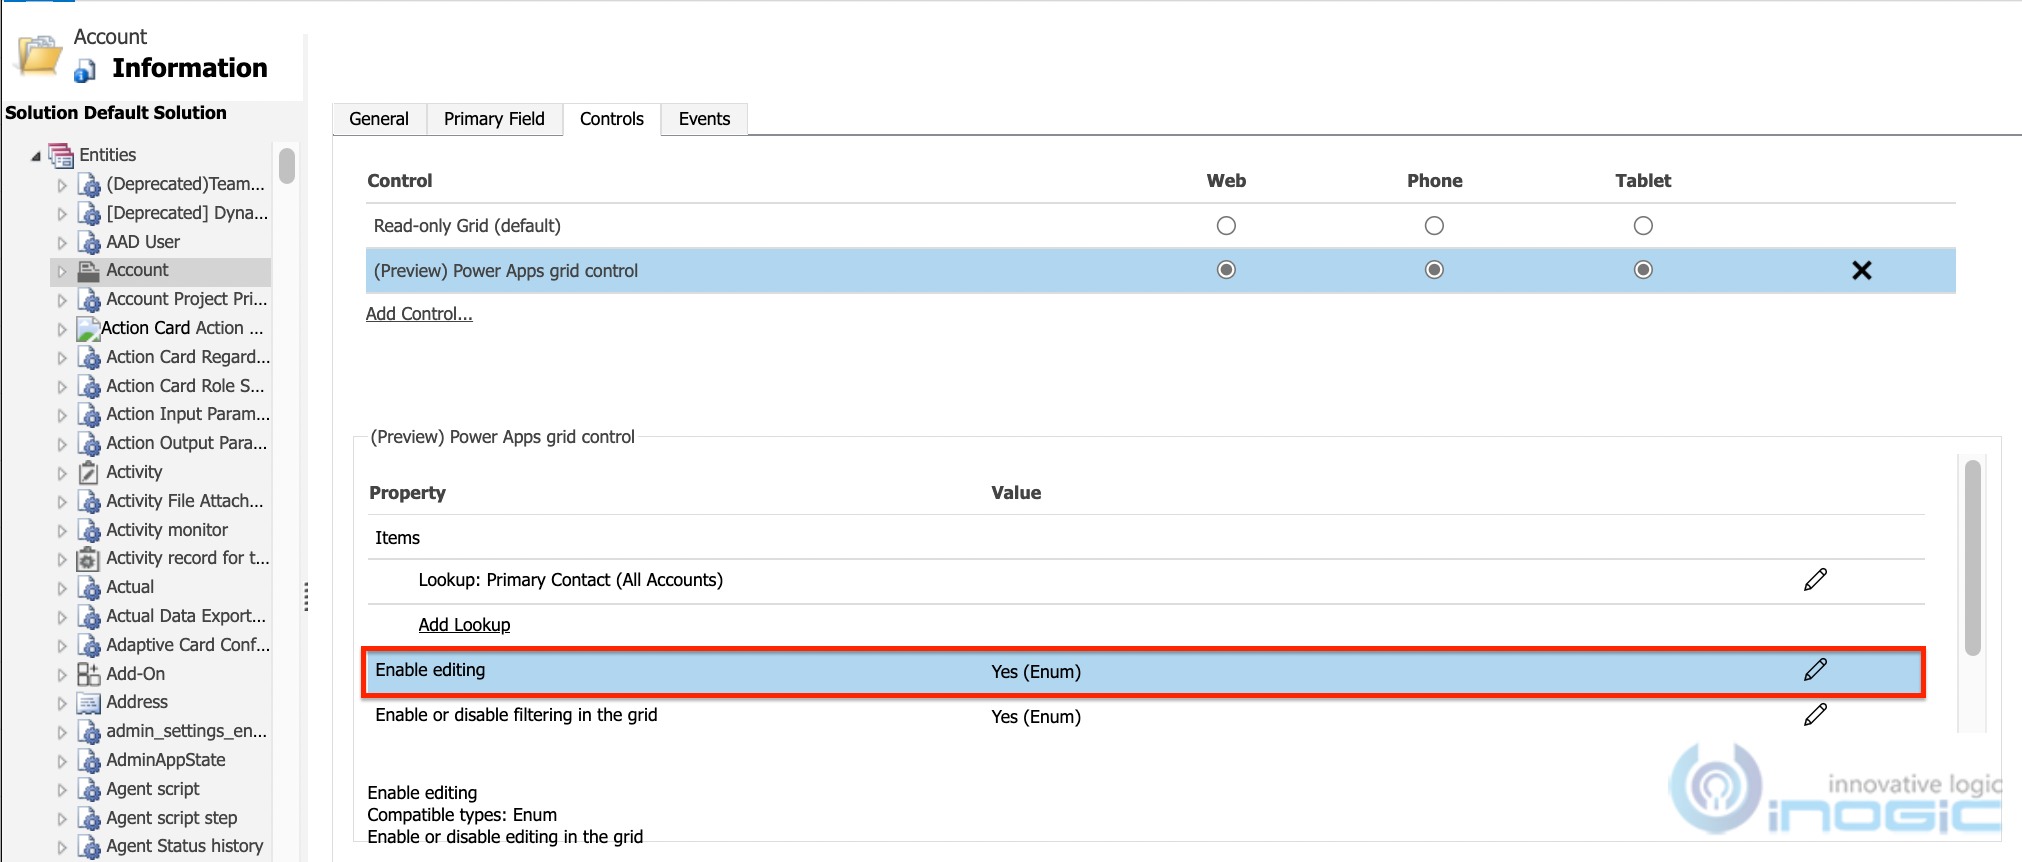Select Enable or disable filtering row

click(x=1146, y=716)
